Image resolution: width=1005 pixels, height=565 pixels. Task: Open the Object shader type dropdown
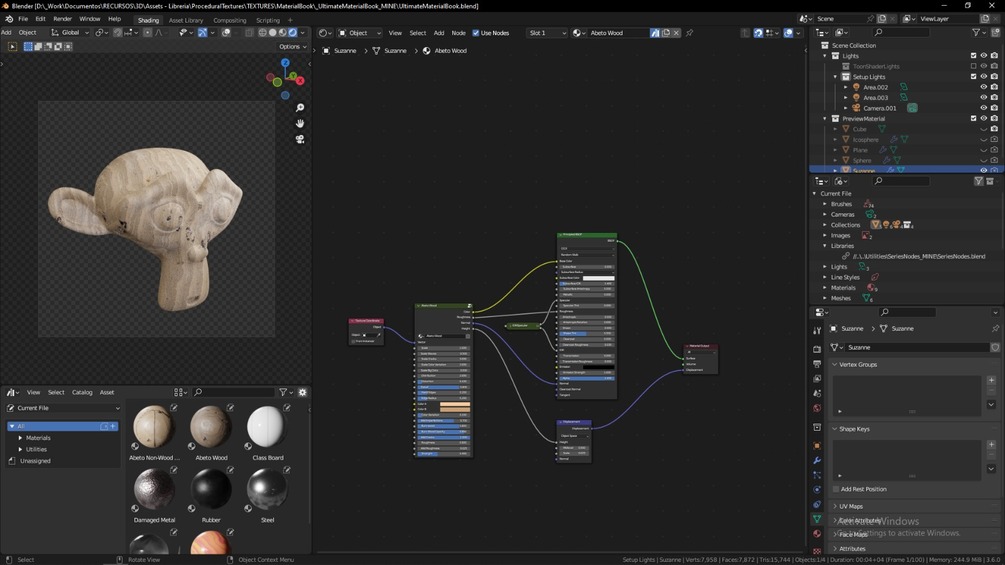click(360, 33)
